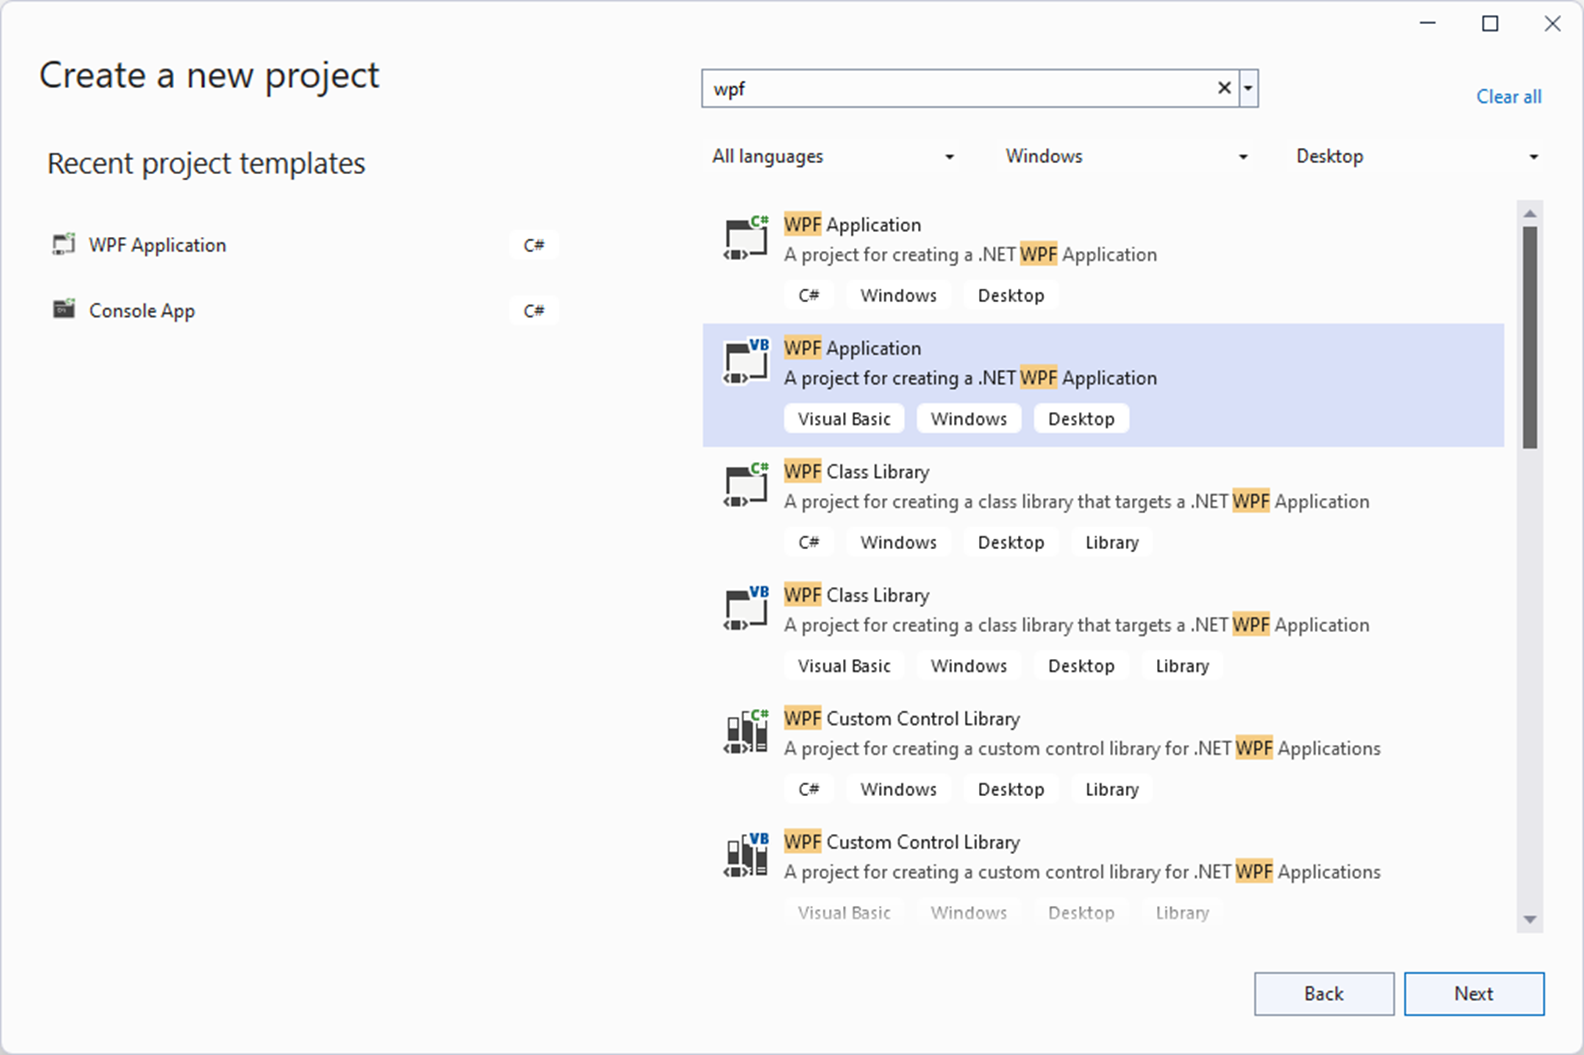The image size is (1584, 1055).
Task: Select recent template Console App
Action: click(x=142, y=311)
